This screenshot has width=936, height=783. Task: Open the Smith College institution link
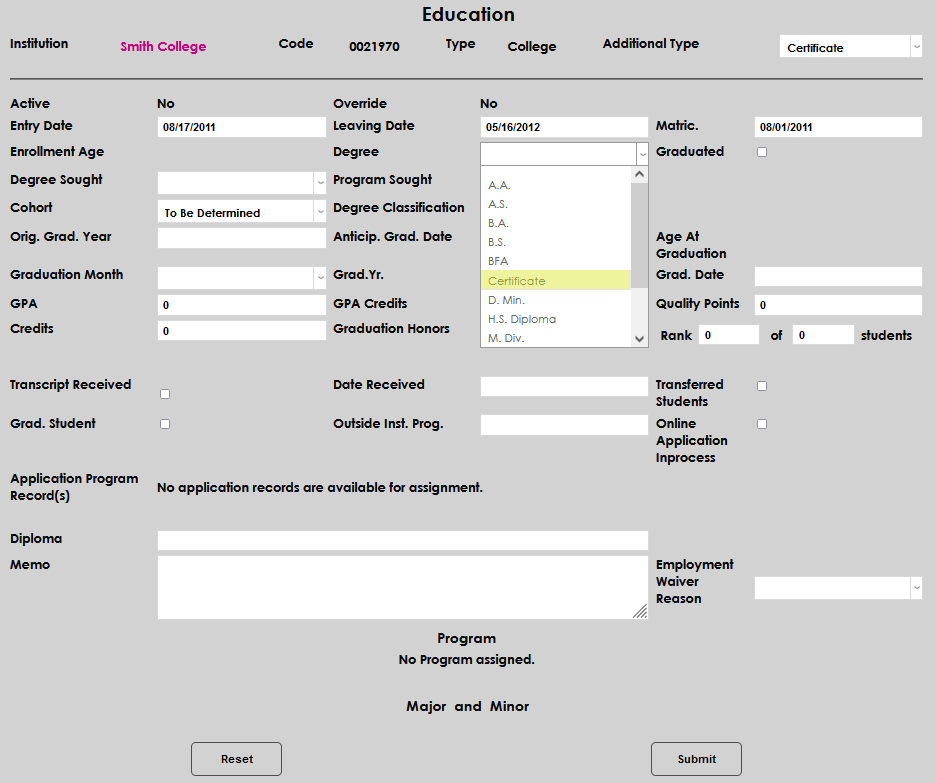[x=163, y=47]
